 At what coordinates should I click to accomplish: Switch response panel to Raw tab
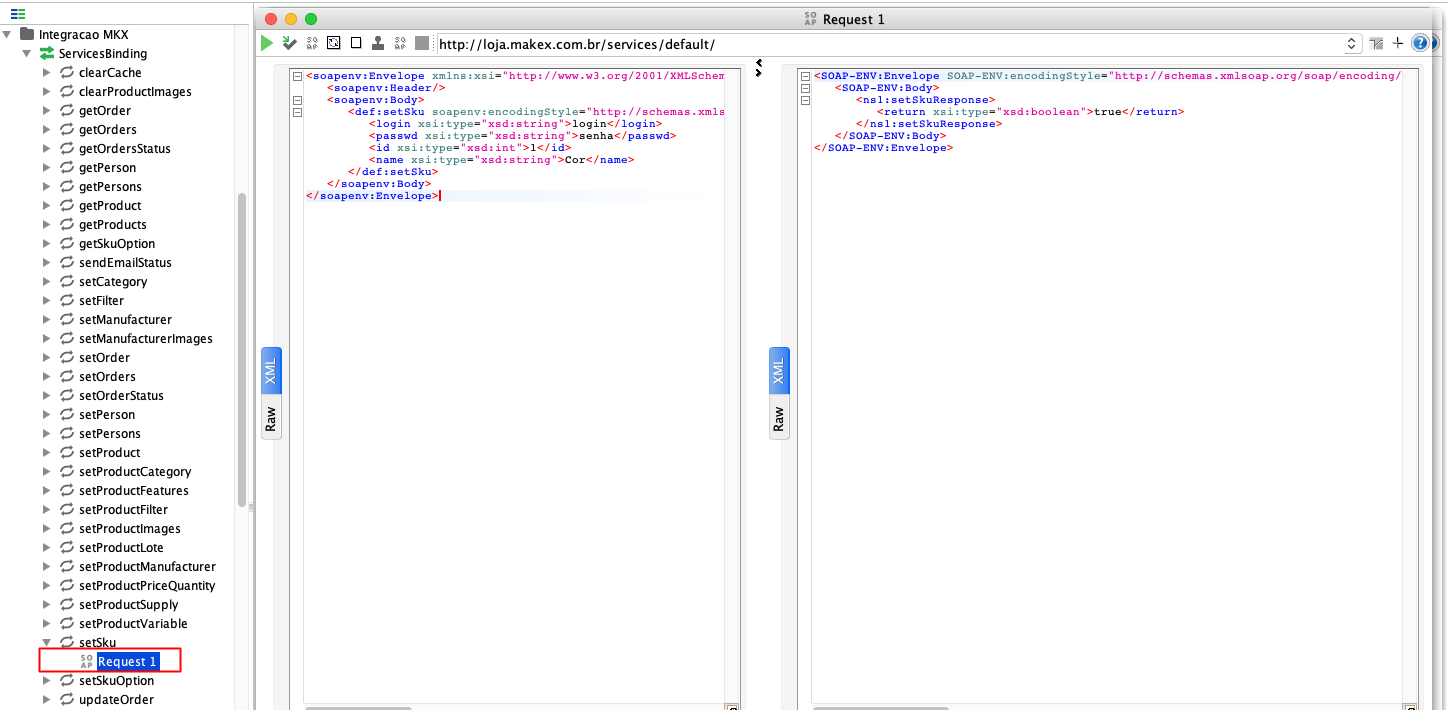coord(779,418)
